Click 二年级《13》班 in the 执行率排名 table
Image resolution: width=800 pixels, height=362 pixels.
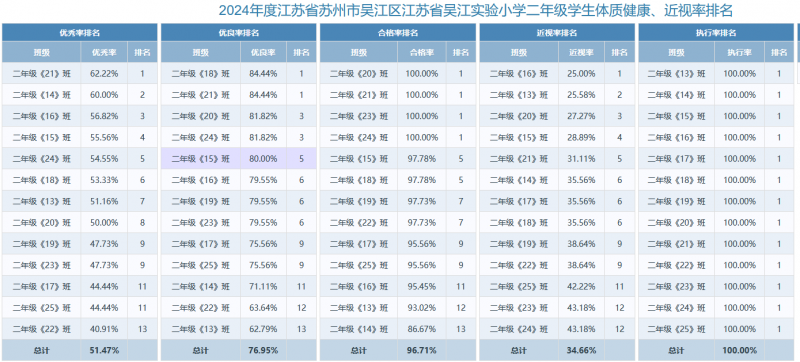tap(677, 73)
